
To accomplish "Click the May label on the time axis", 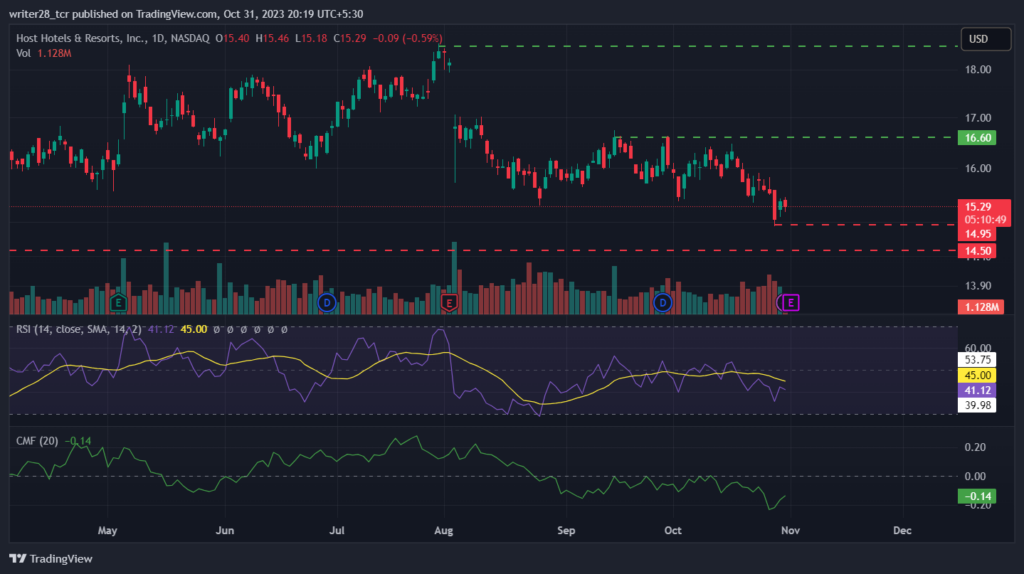I will 107,530.
